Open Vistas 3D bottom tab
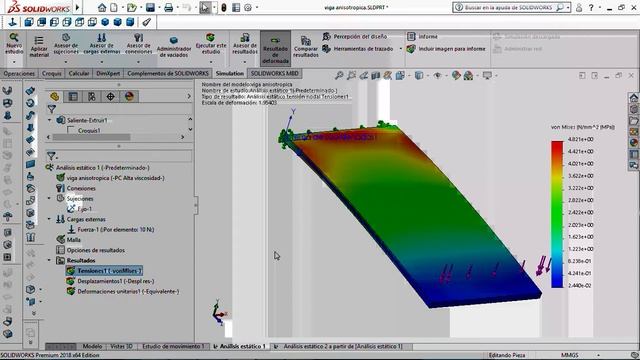 (122, 346)
